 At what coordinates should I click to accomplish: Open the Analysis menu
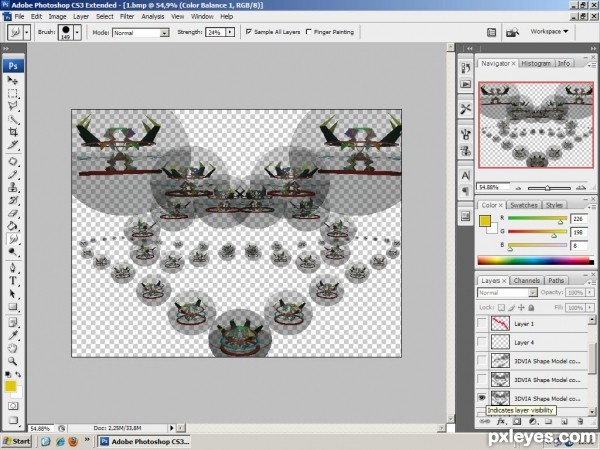point(153,16)
